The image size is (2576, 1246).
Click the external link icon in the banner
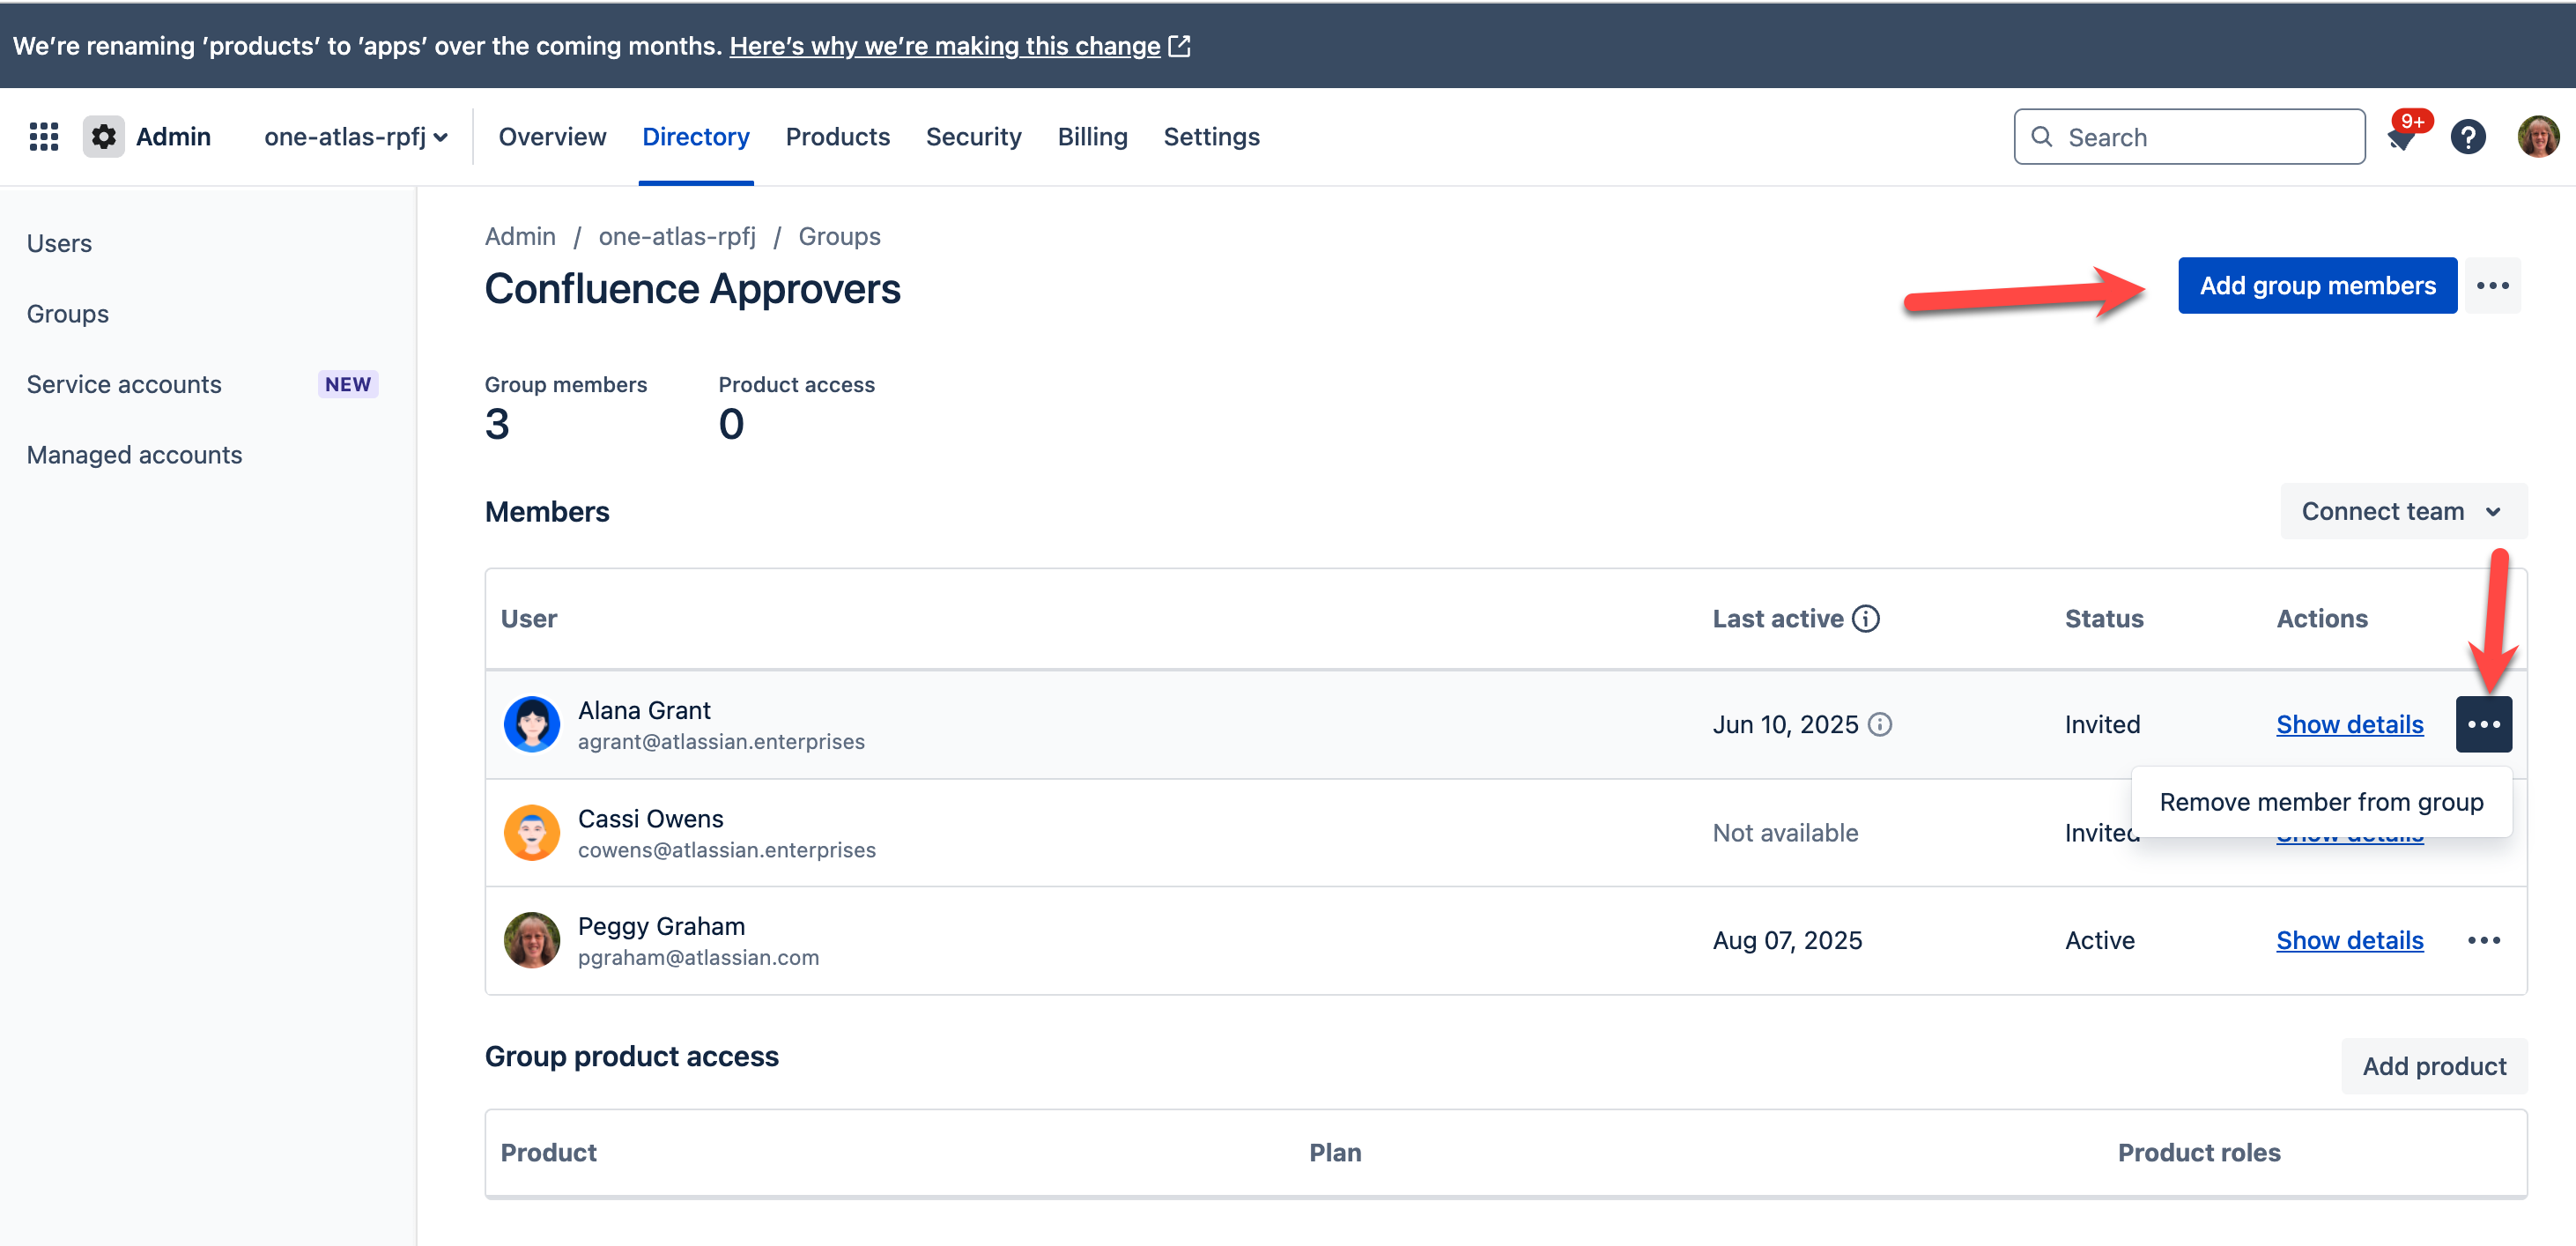[1180, 46]
